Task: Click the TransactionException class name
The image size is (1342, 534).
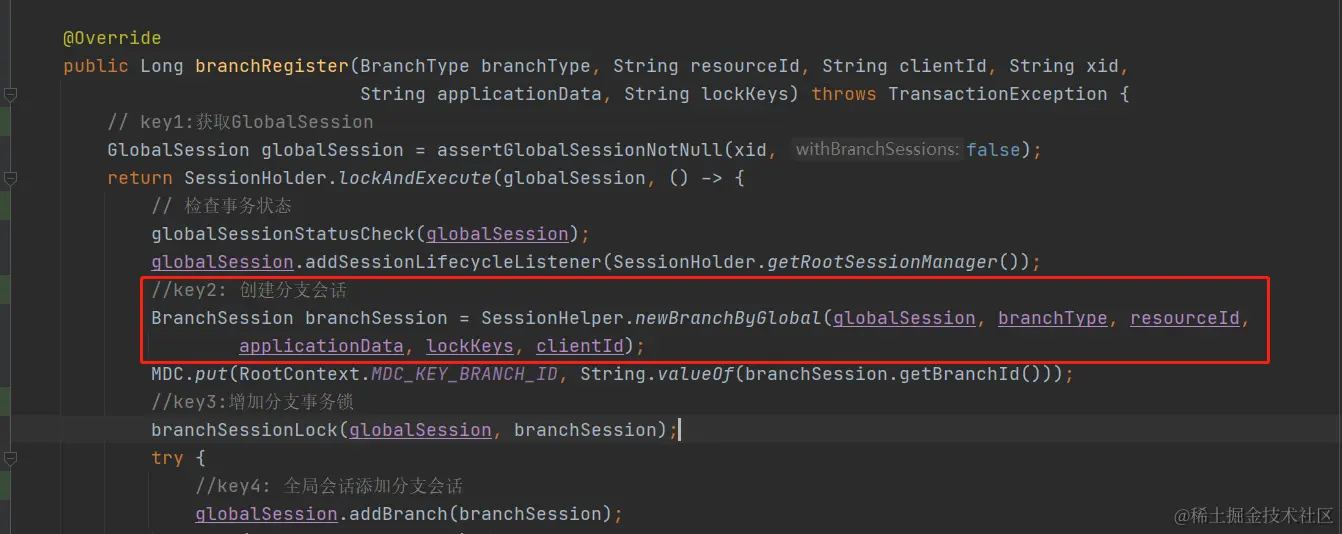Action: click(997, 94)
